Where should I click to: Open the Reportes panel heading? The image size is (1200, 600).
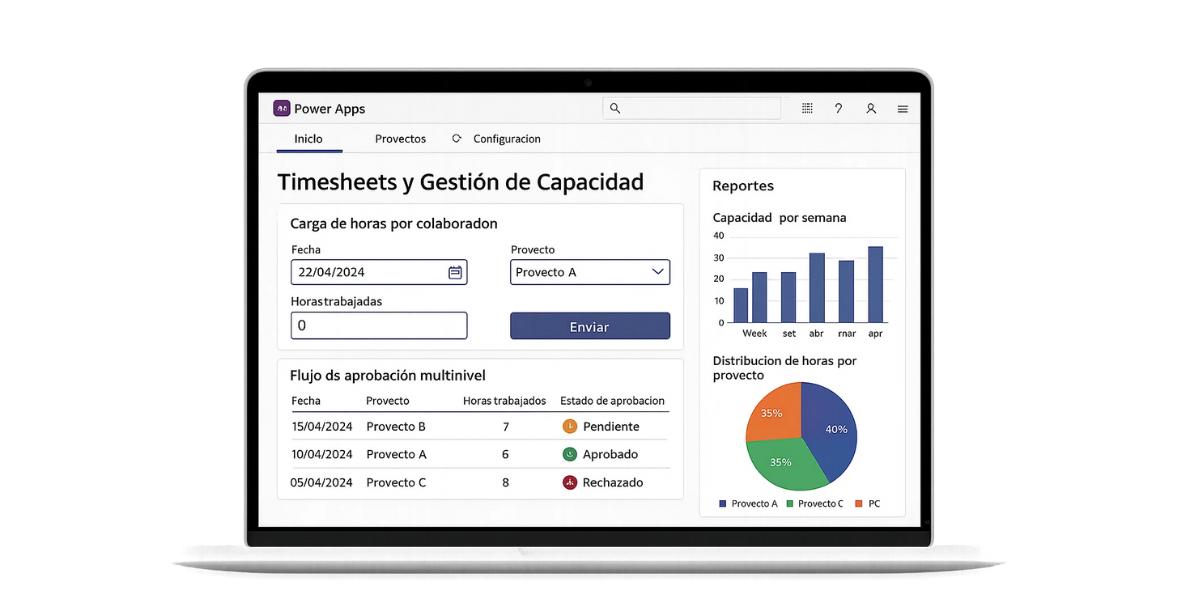point(742,185)
